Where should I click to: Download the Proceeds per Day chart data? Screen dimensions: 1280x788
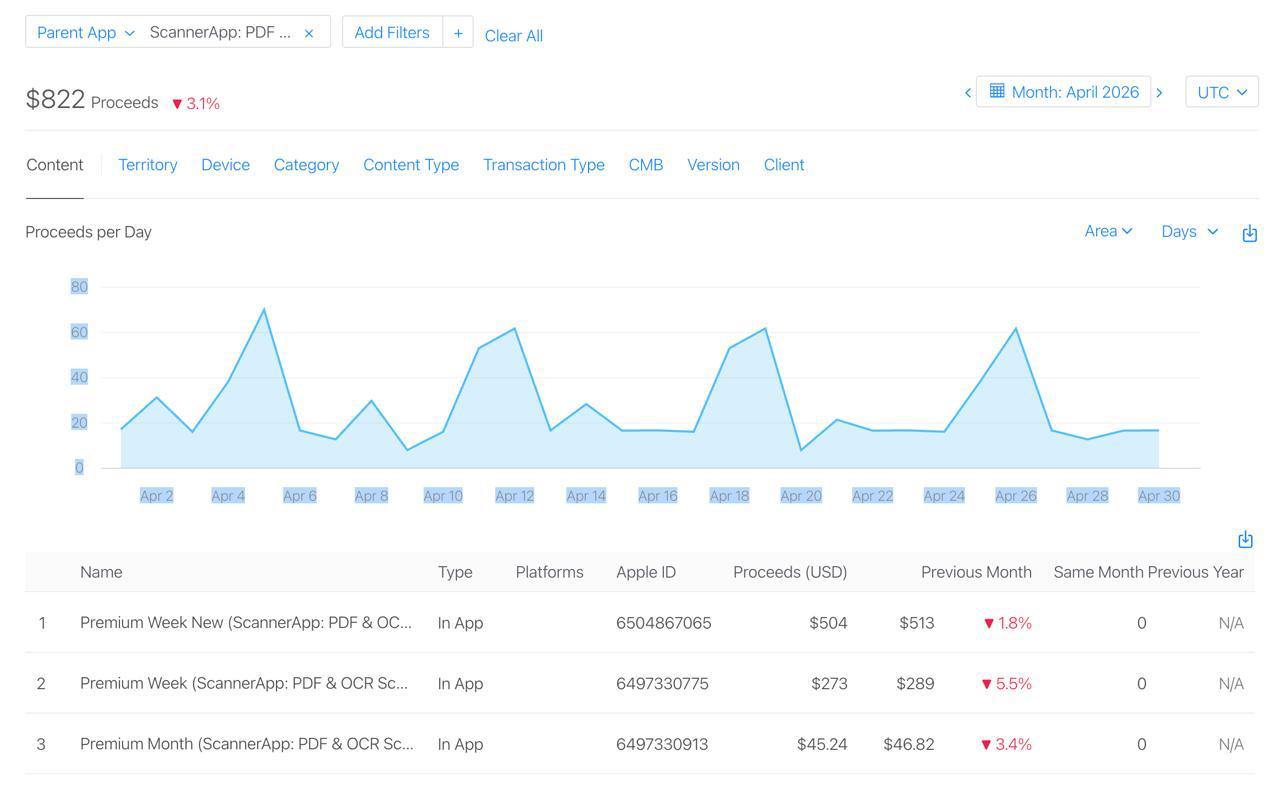1249,233
